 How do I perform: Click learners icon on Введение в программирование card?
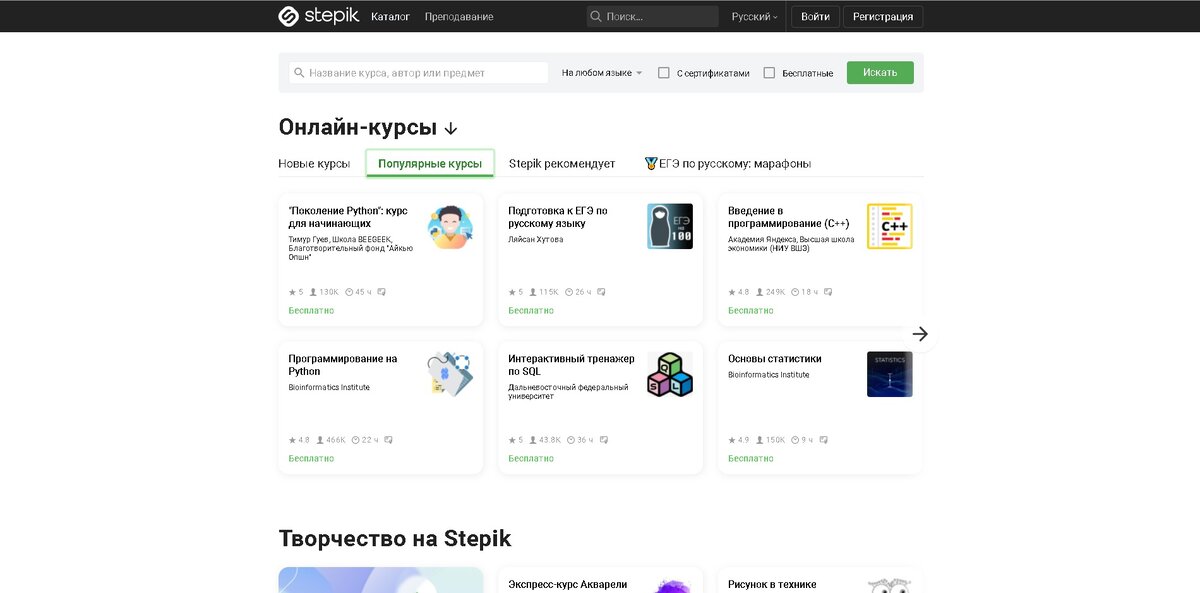pos(761,292)
